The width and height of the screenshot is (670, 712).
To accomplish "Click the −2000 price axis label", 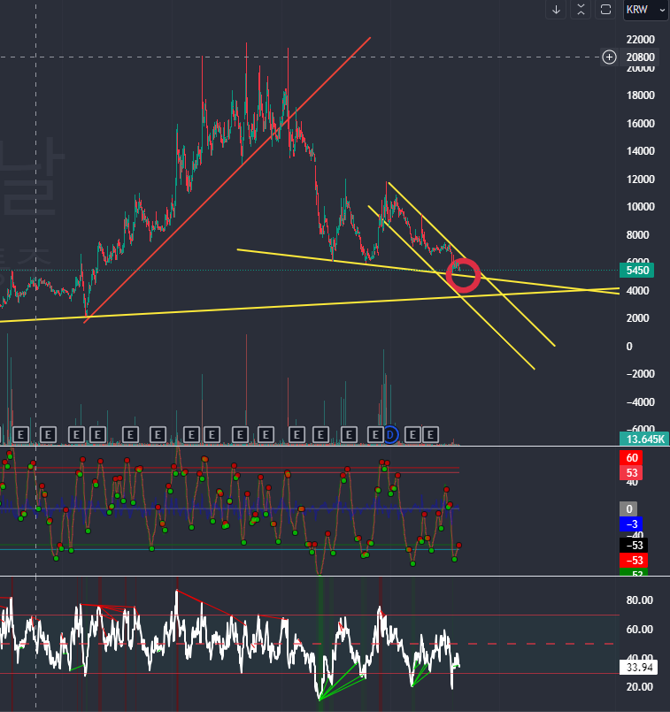I will pyautogui.click(x=640, y=374).
